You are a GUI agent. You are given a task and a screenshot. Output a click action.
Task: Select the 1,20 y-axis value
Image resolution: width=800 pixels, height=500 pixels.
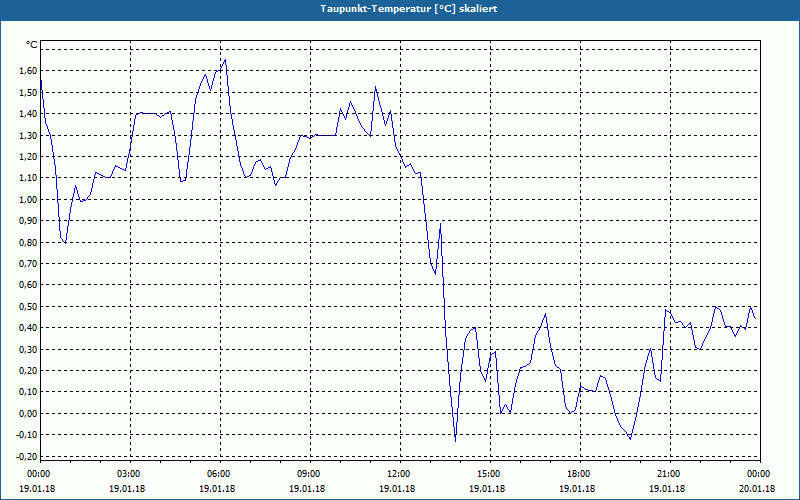[x=29, y=157]
